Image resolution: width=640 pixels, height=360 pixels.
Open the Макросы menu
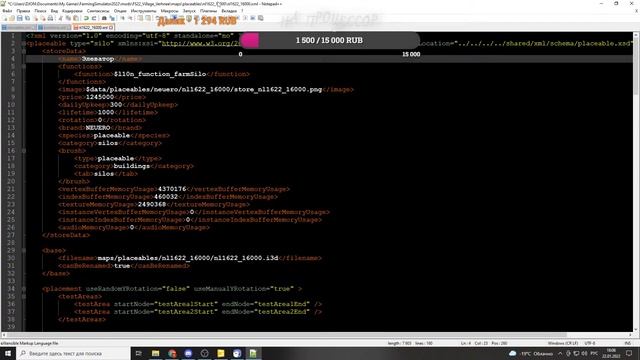point(169,11)
